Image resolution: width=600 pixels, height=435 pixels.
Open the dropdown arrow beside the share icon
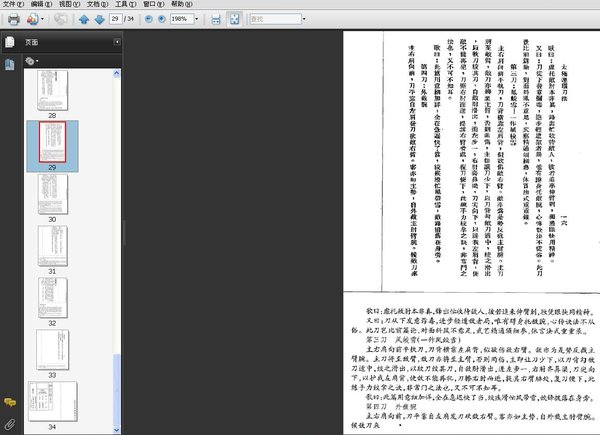point(42,19)
